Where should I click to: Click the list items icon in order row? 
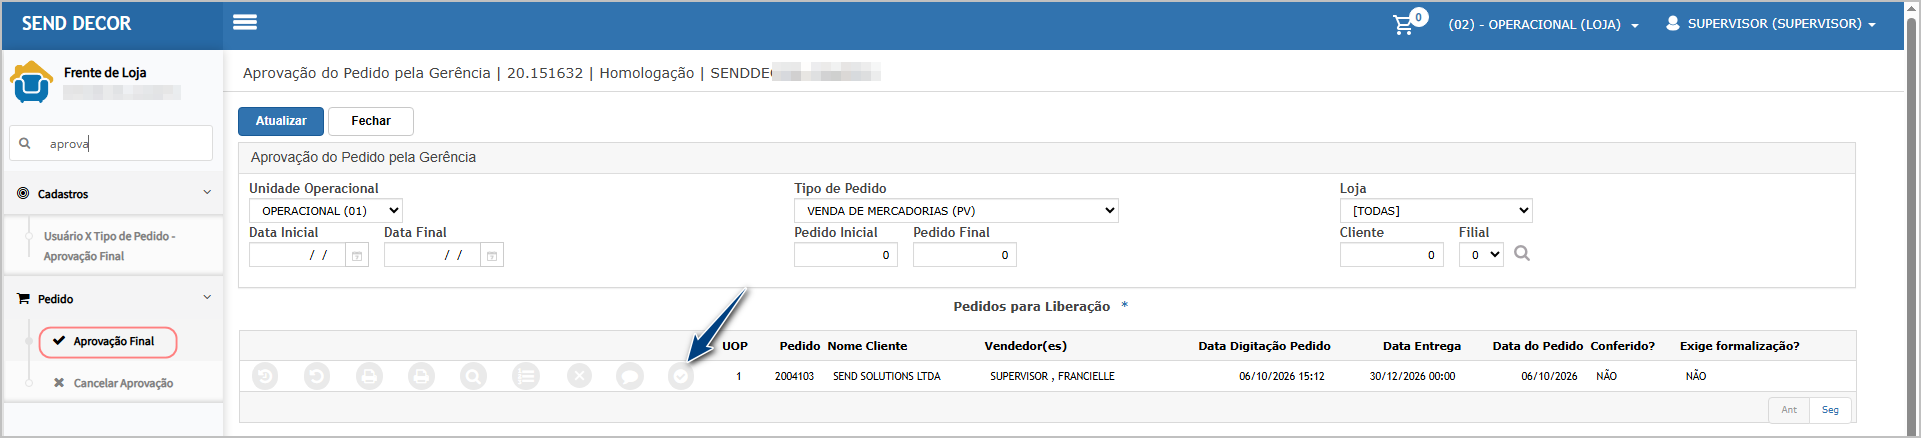point(525,376)
